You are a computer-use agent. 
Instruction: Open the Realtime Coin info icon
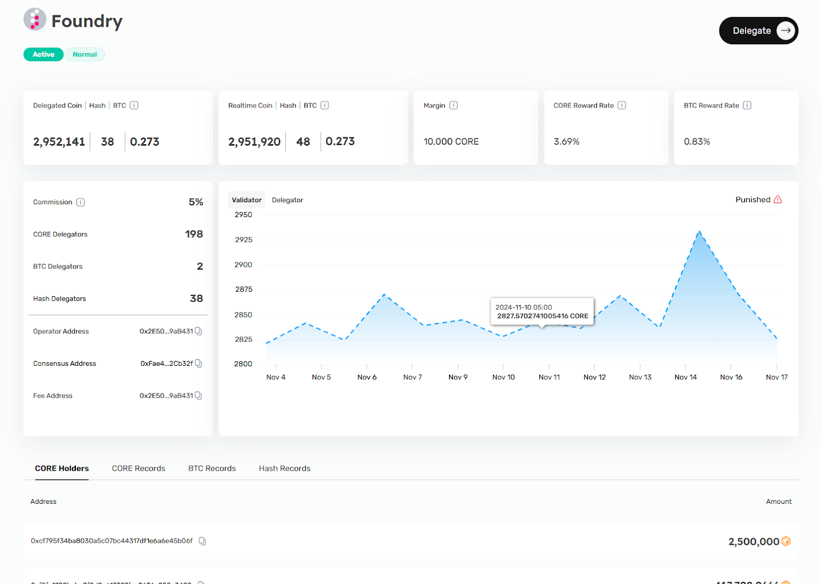click(325, 105)
